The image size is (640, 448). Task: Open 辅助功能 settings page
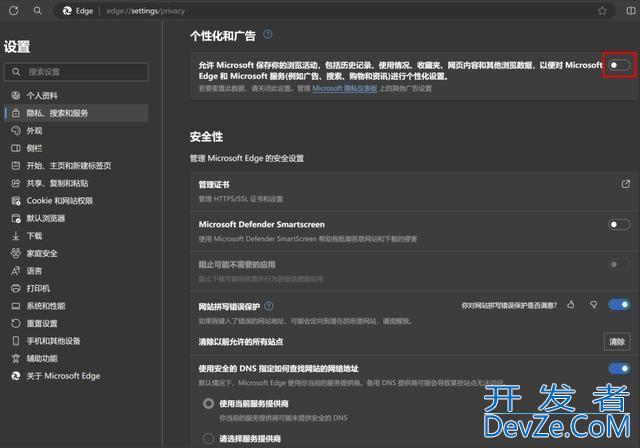tap(76, 359)
